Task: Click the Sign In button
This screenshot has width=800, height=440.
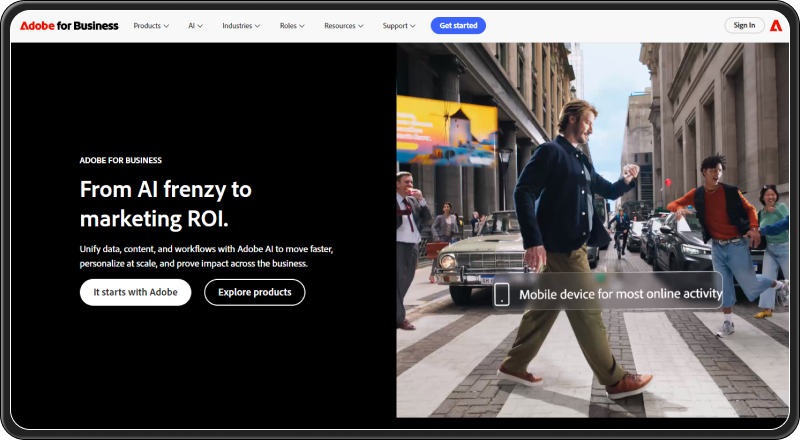Action: 744,25
